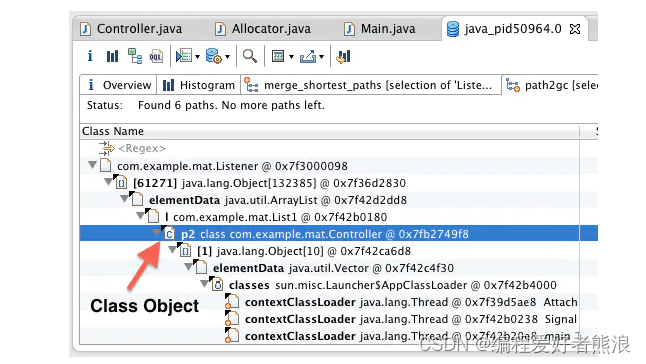Collapse the classes AppClassLoader node

point(204,283)
